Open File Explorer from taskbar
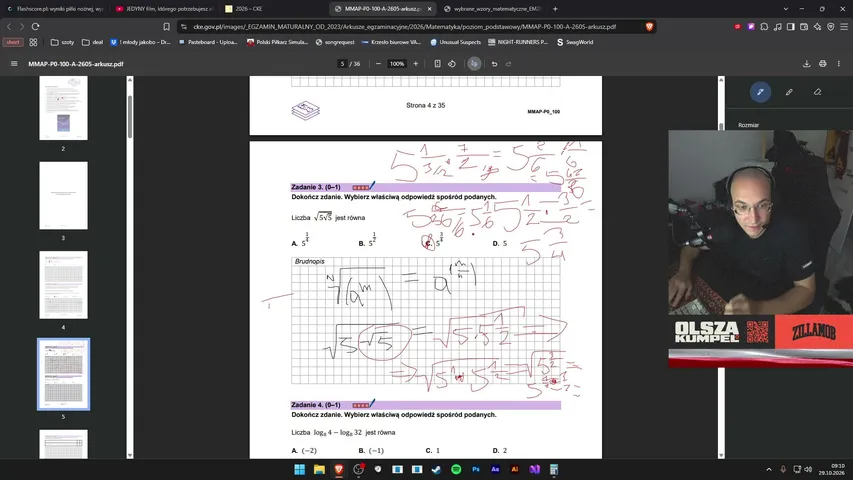Image resolution: width=853 pixels, height=480 pixels. tap(319, 469)
